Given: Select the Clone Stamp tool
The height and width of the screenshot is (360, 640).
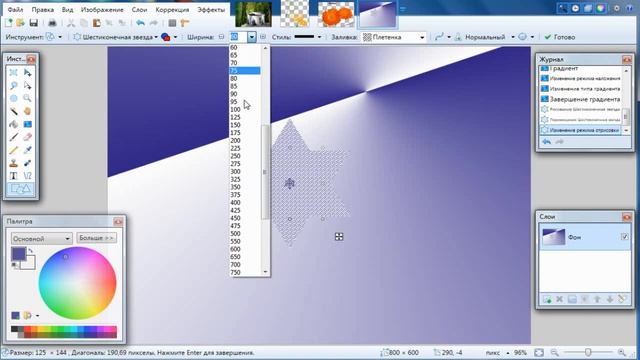Looking at the screenshot, I should [14, 163].
